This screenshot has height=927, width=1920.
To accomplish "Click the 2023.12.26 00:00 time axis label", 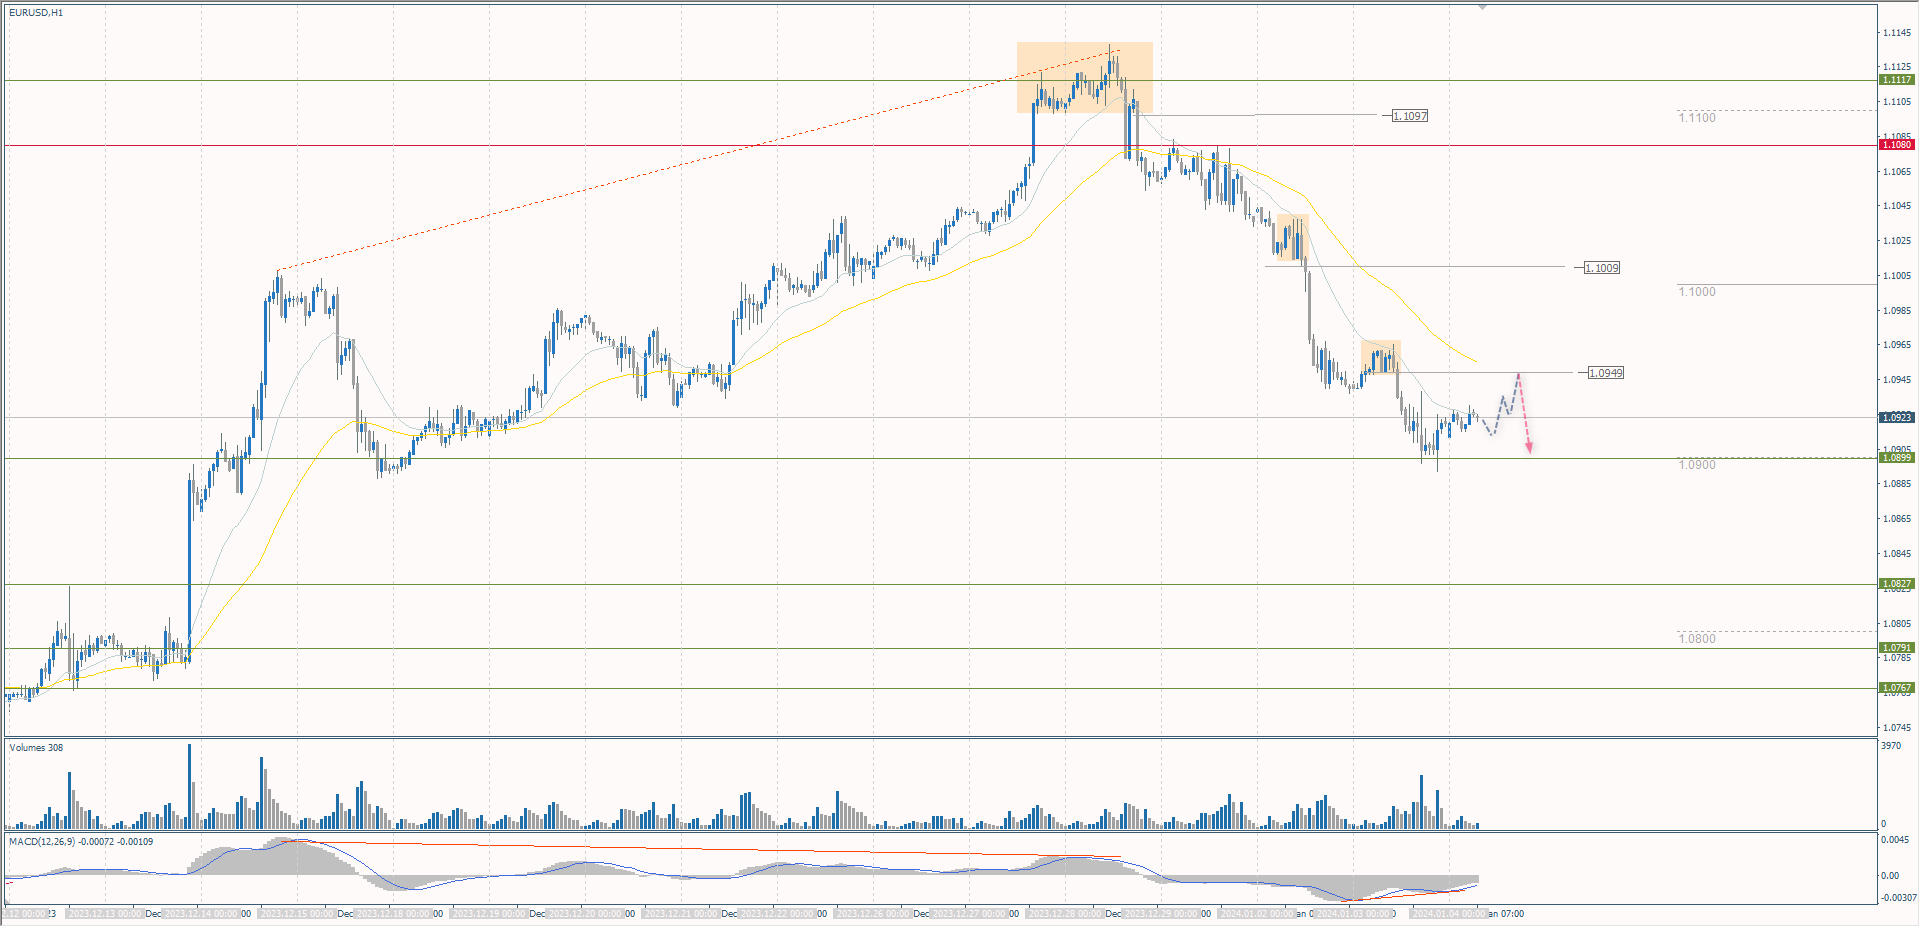I will (x=873, y=914).
